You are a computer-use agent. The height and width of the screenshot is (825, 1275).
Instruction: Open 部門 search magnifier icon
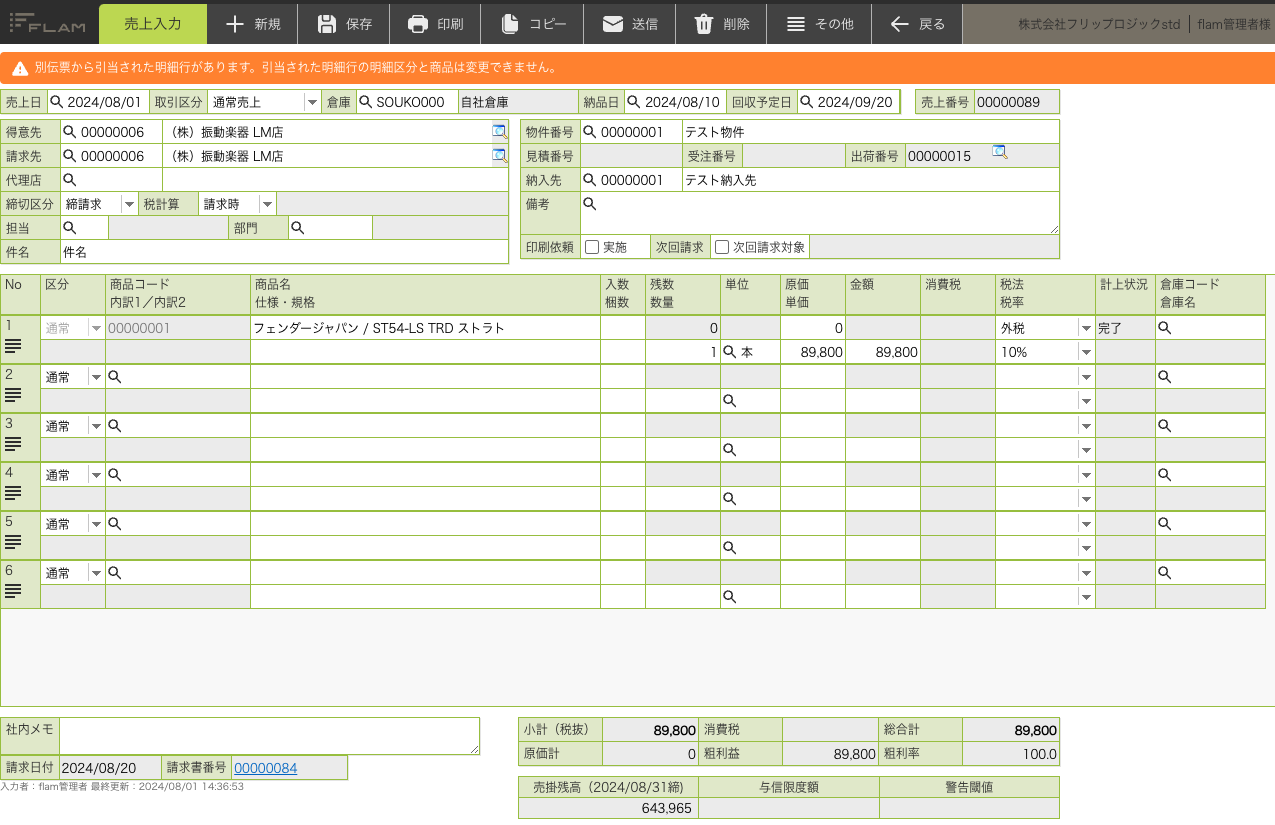[297, 228]
